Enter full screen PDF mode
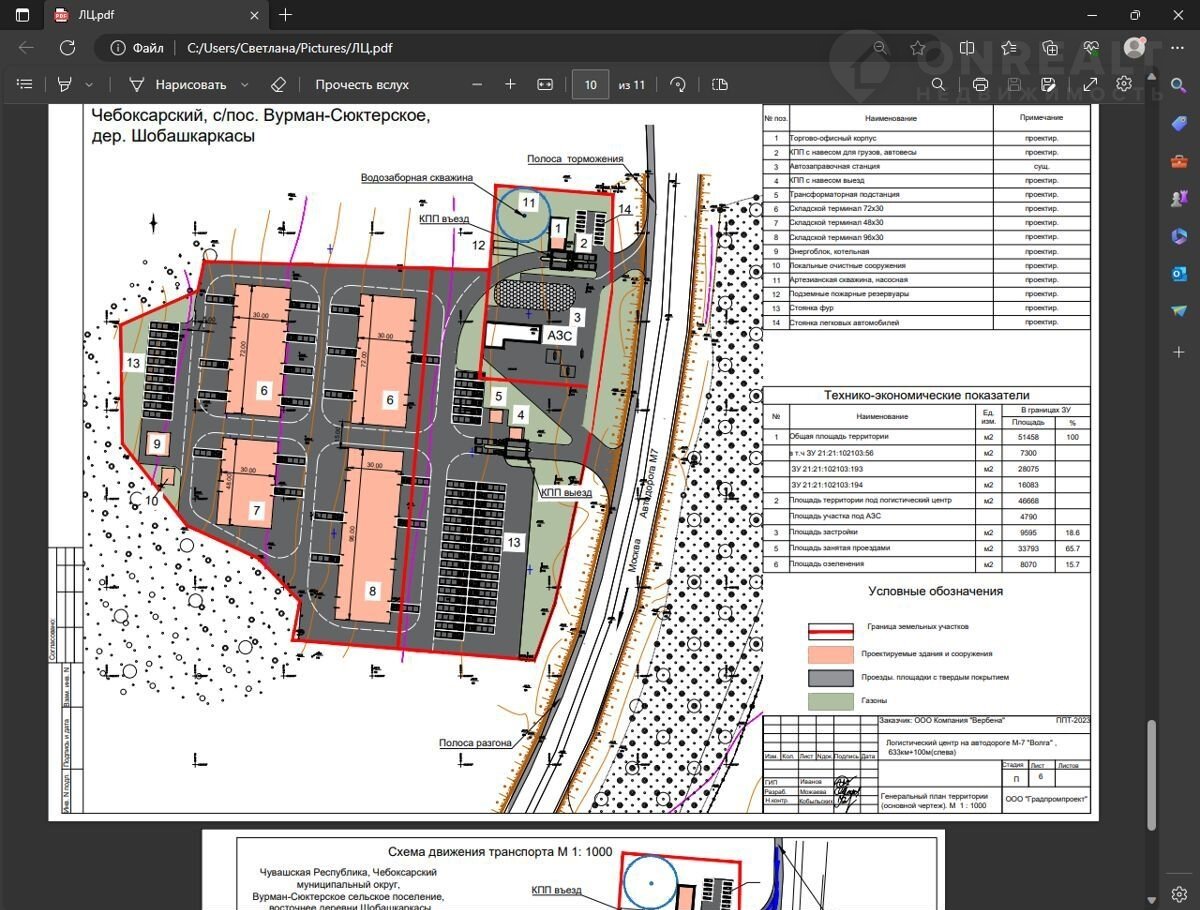The width and height of the screenshot is (1200, 910). coord(1090,85)
